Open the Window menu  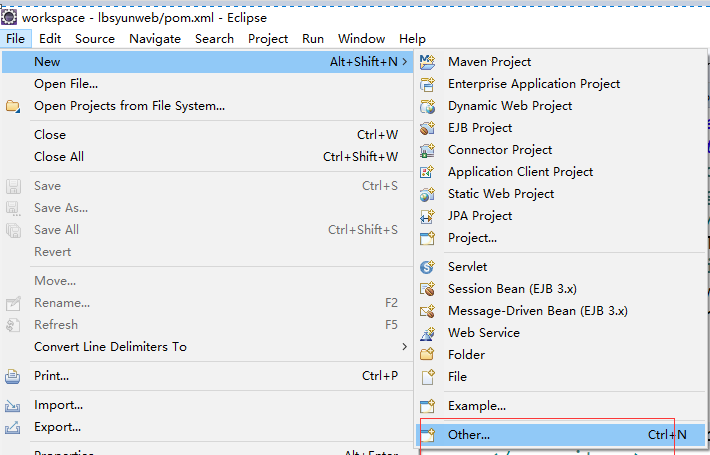(361, 39)
